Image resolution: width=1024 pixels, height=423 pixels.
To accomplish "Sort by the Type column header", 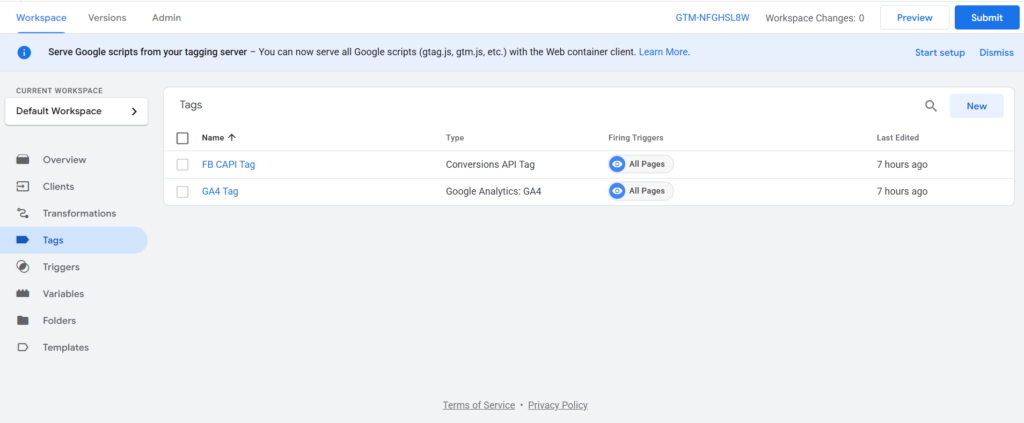I will point(455,138).
